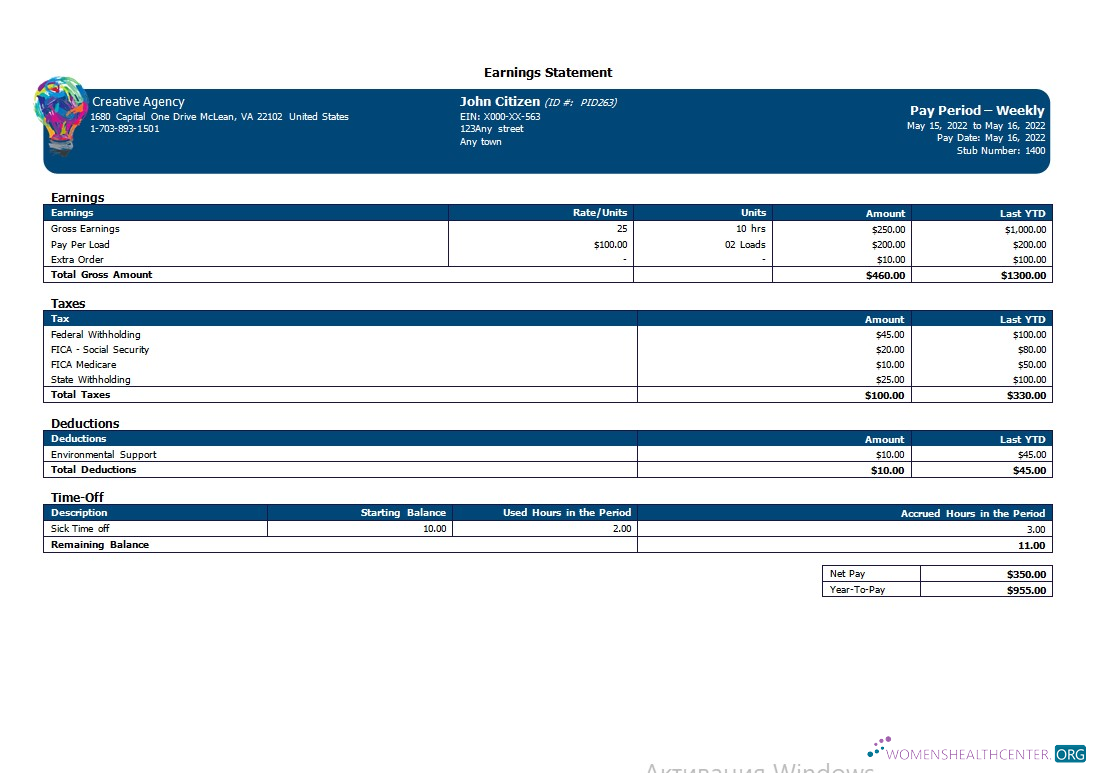Select the Federal Withholding tax entry
1096x773 pixels.
tap(95, 334)
